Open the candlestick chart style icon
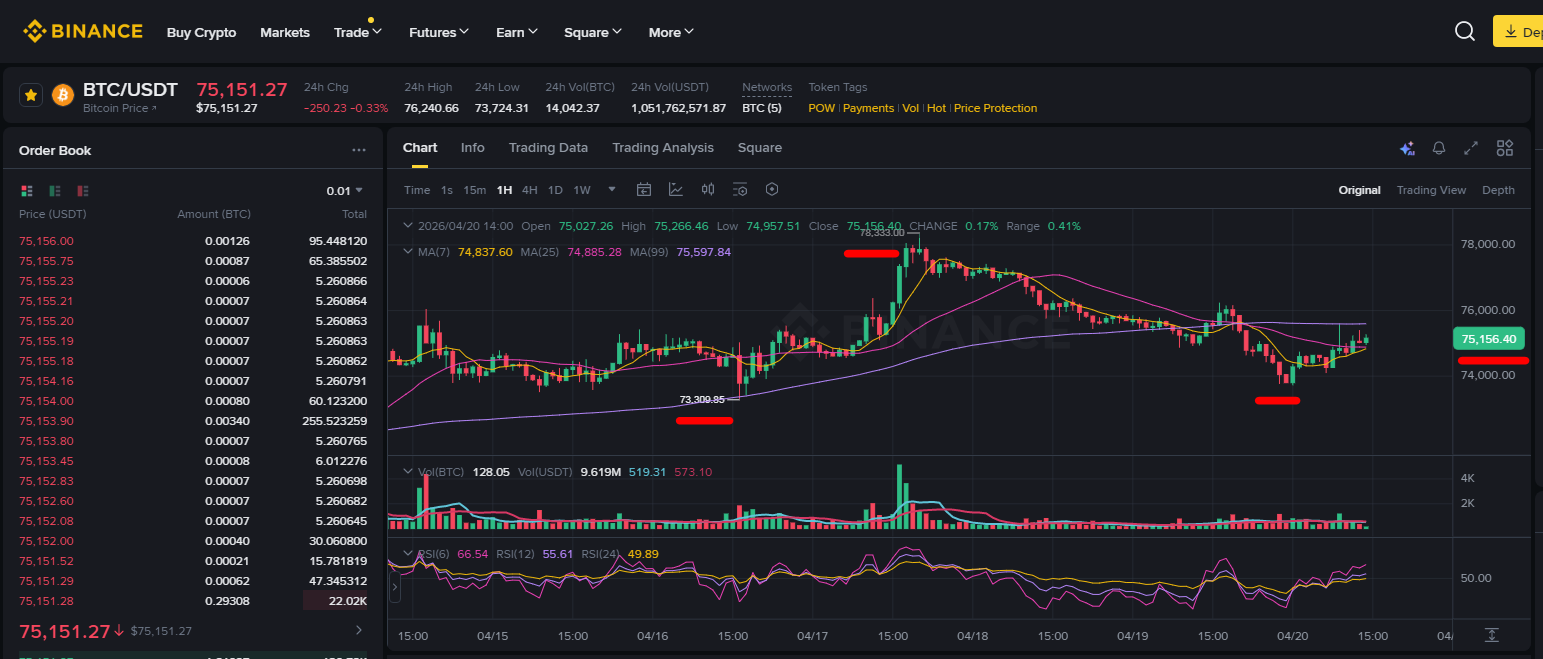The height and width of the screenshot is (659, 1543). [x=708, y=190]
